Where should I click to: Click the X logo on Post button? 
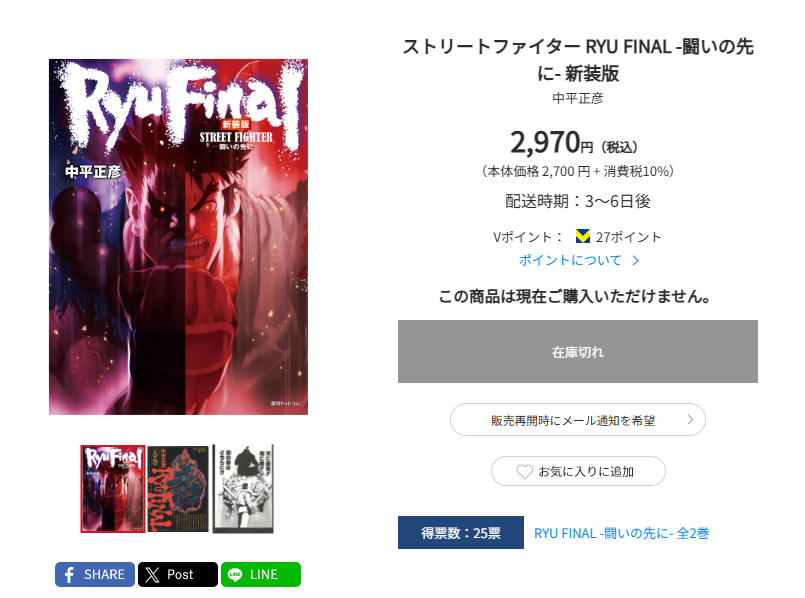[x=152, y=574]
